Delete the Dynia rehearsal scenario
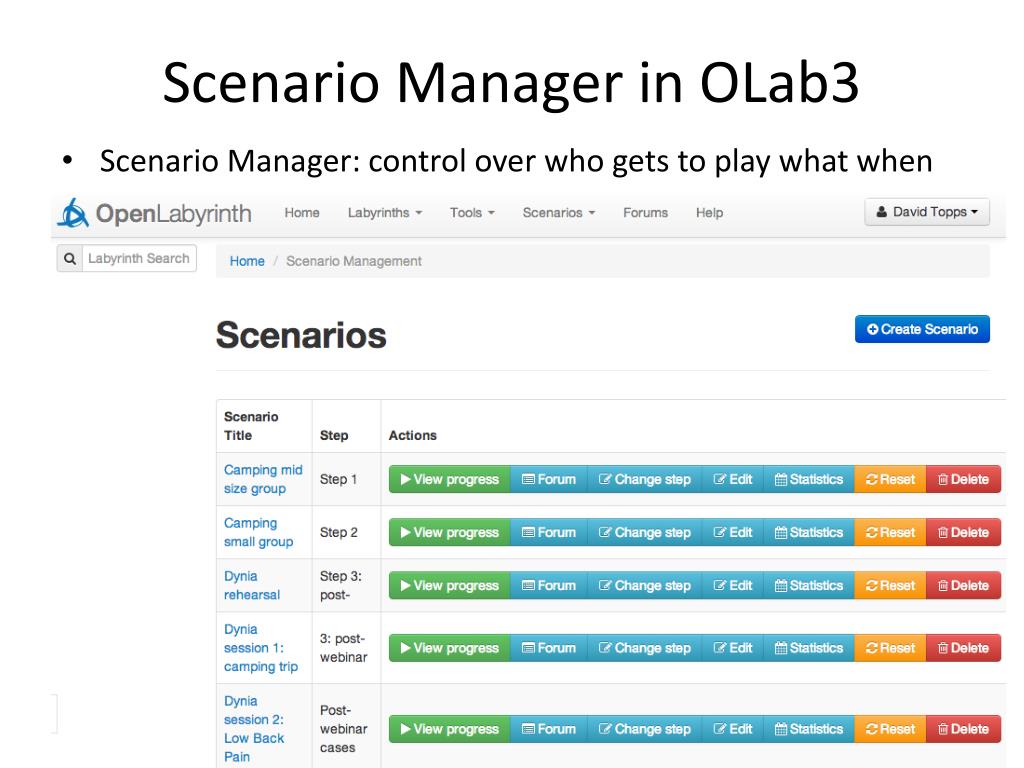 [963, 586]
